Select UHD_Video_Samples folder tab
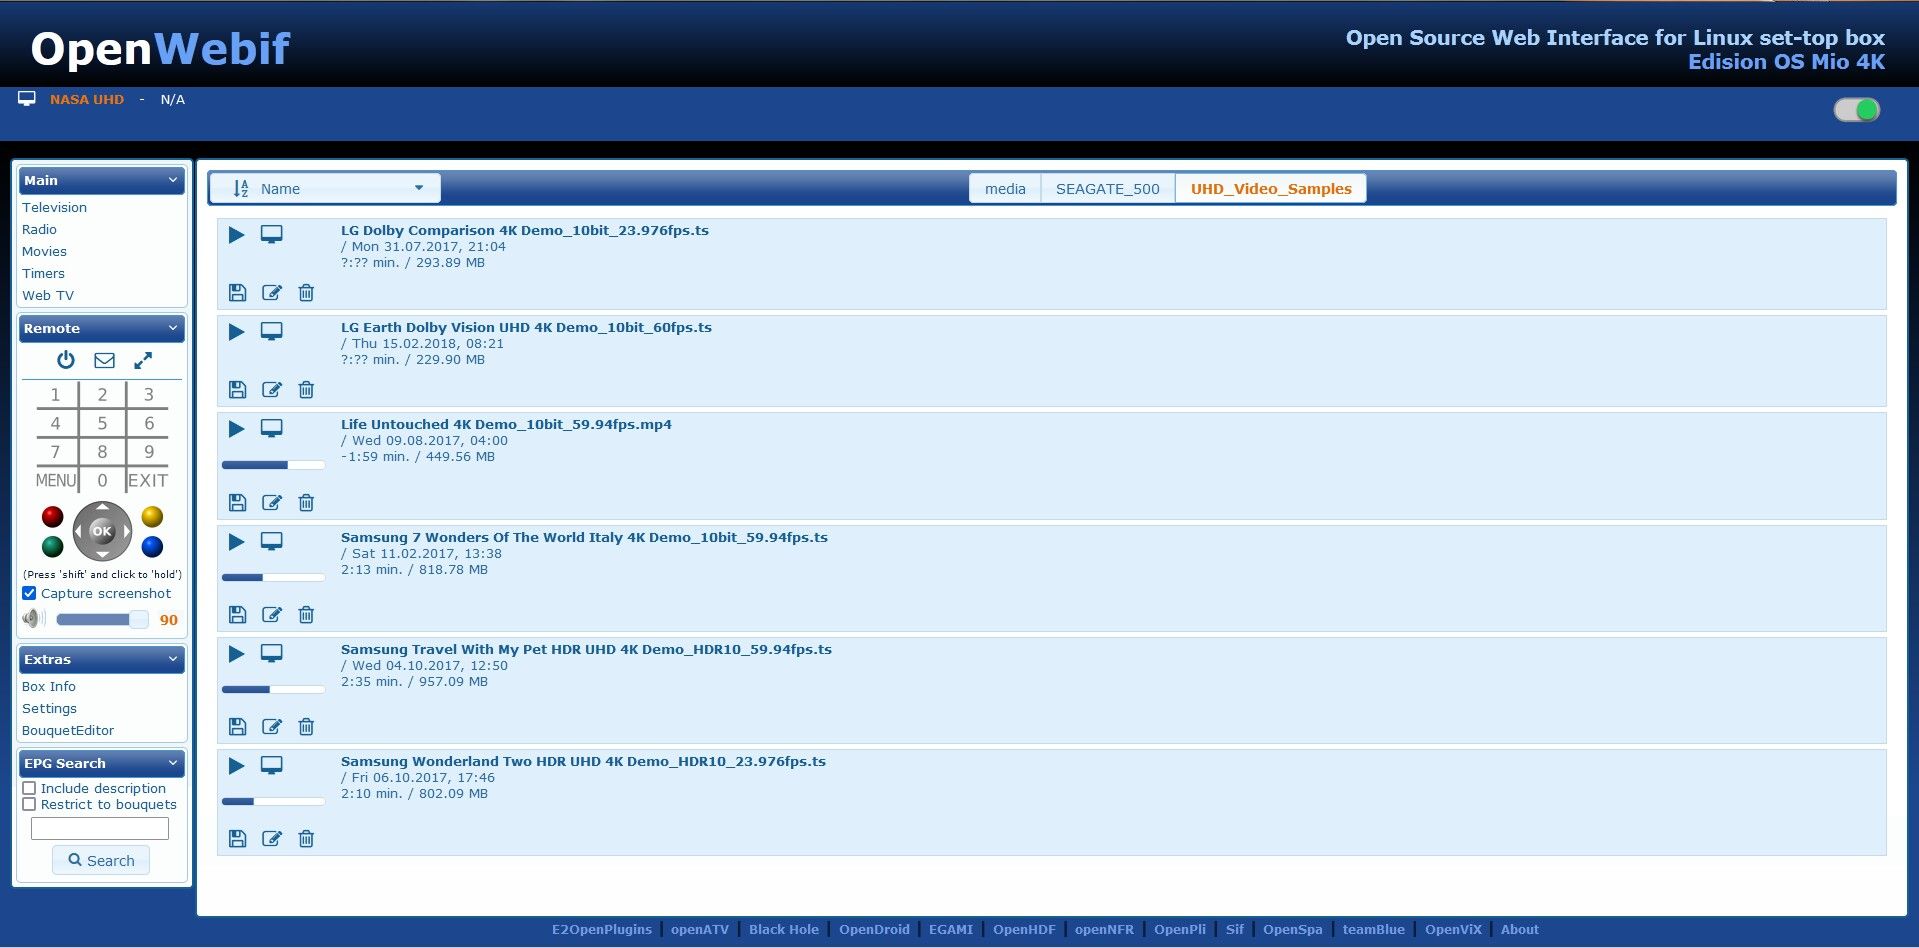This screenshot has height=948, width=1919. click(x=1271, y=189)
